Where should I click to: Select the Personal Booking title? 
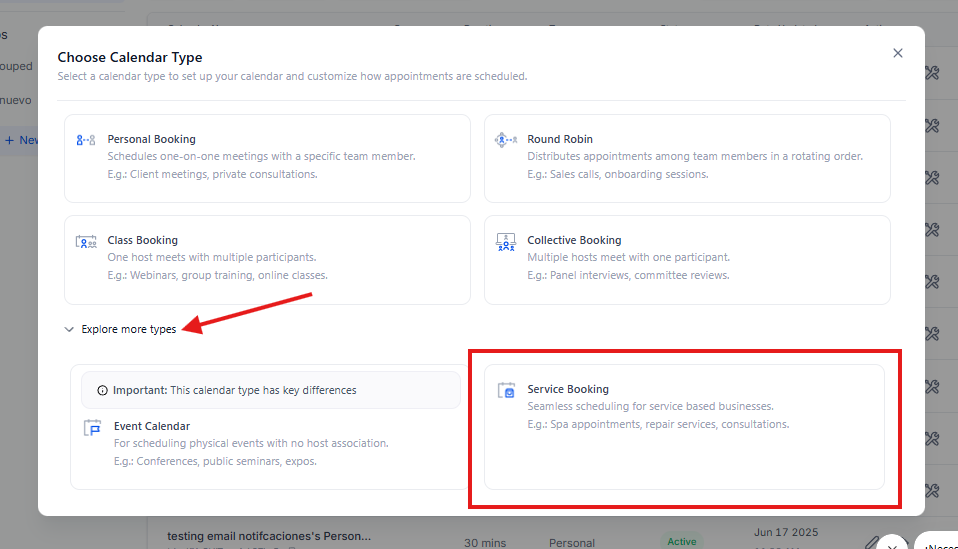point(151,139)
